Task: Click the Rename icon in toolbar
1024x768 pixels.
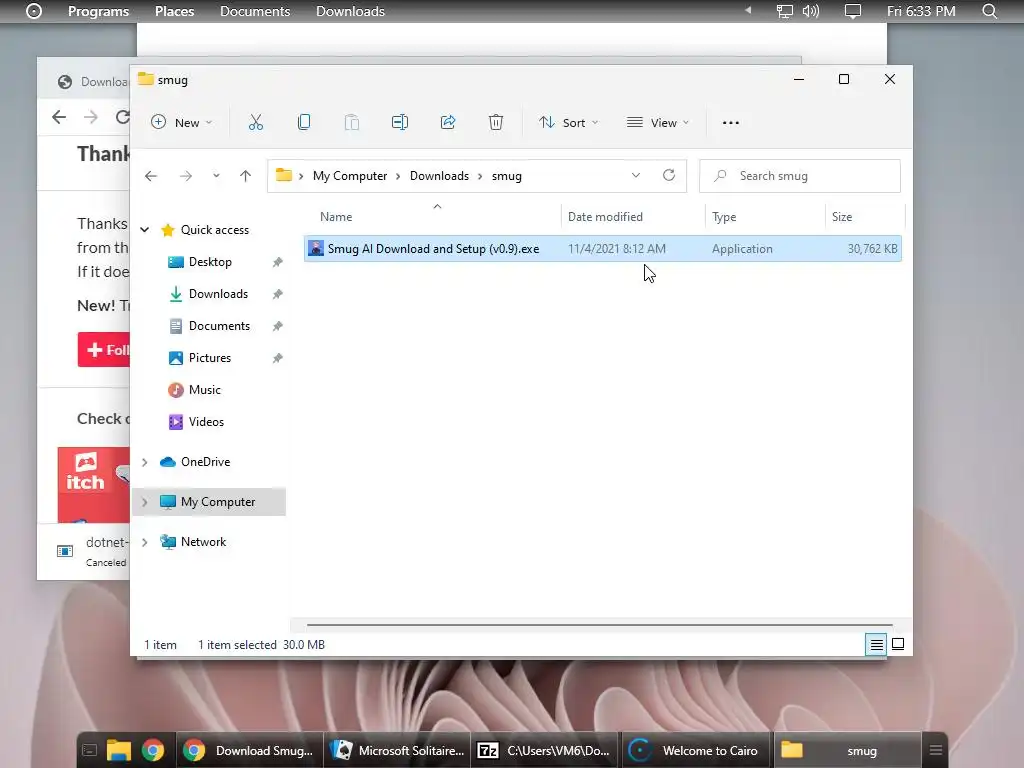Action: (400, 122)
